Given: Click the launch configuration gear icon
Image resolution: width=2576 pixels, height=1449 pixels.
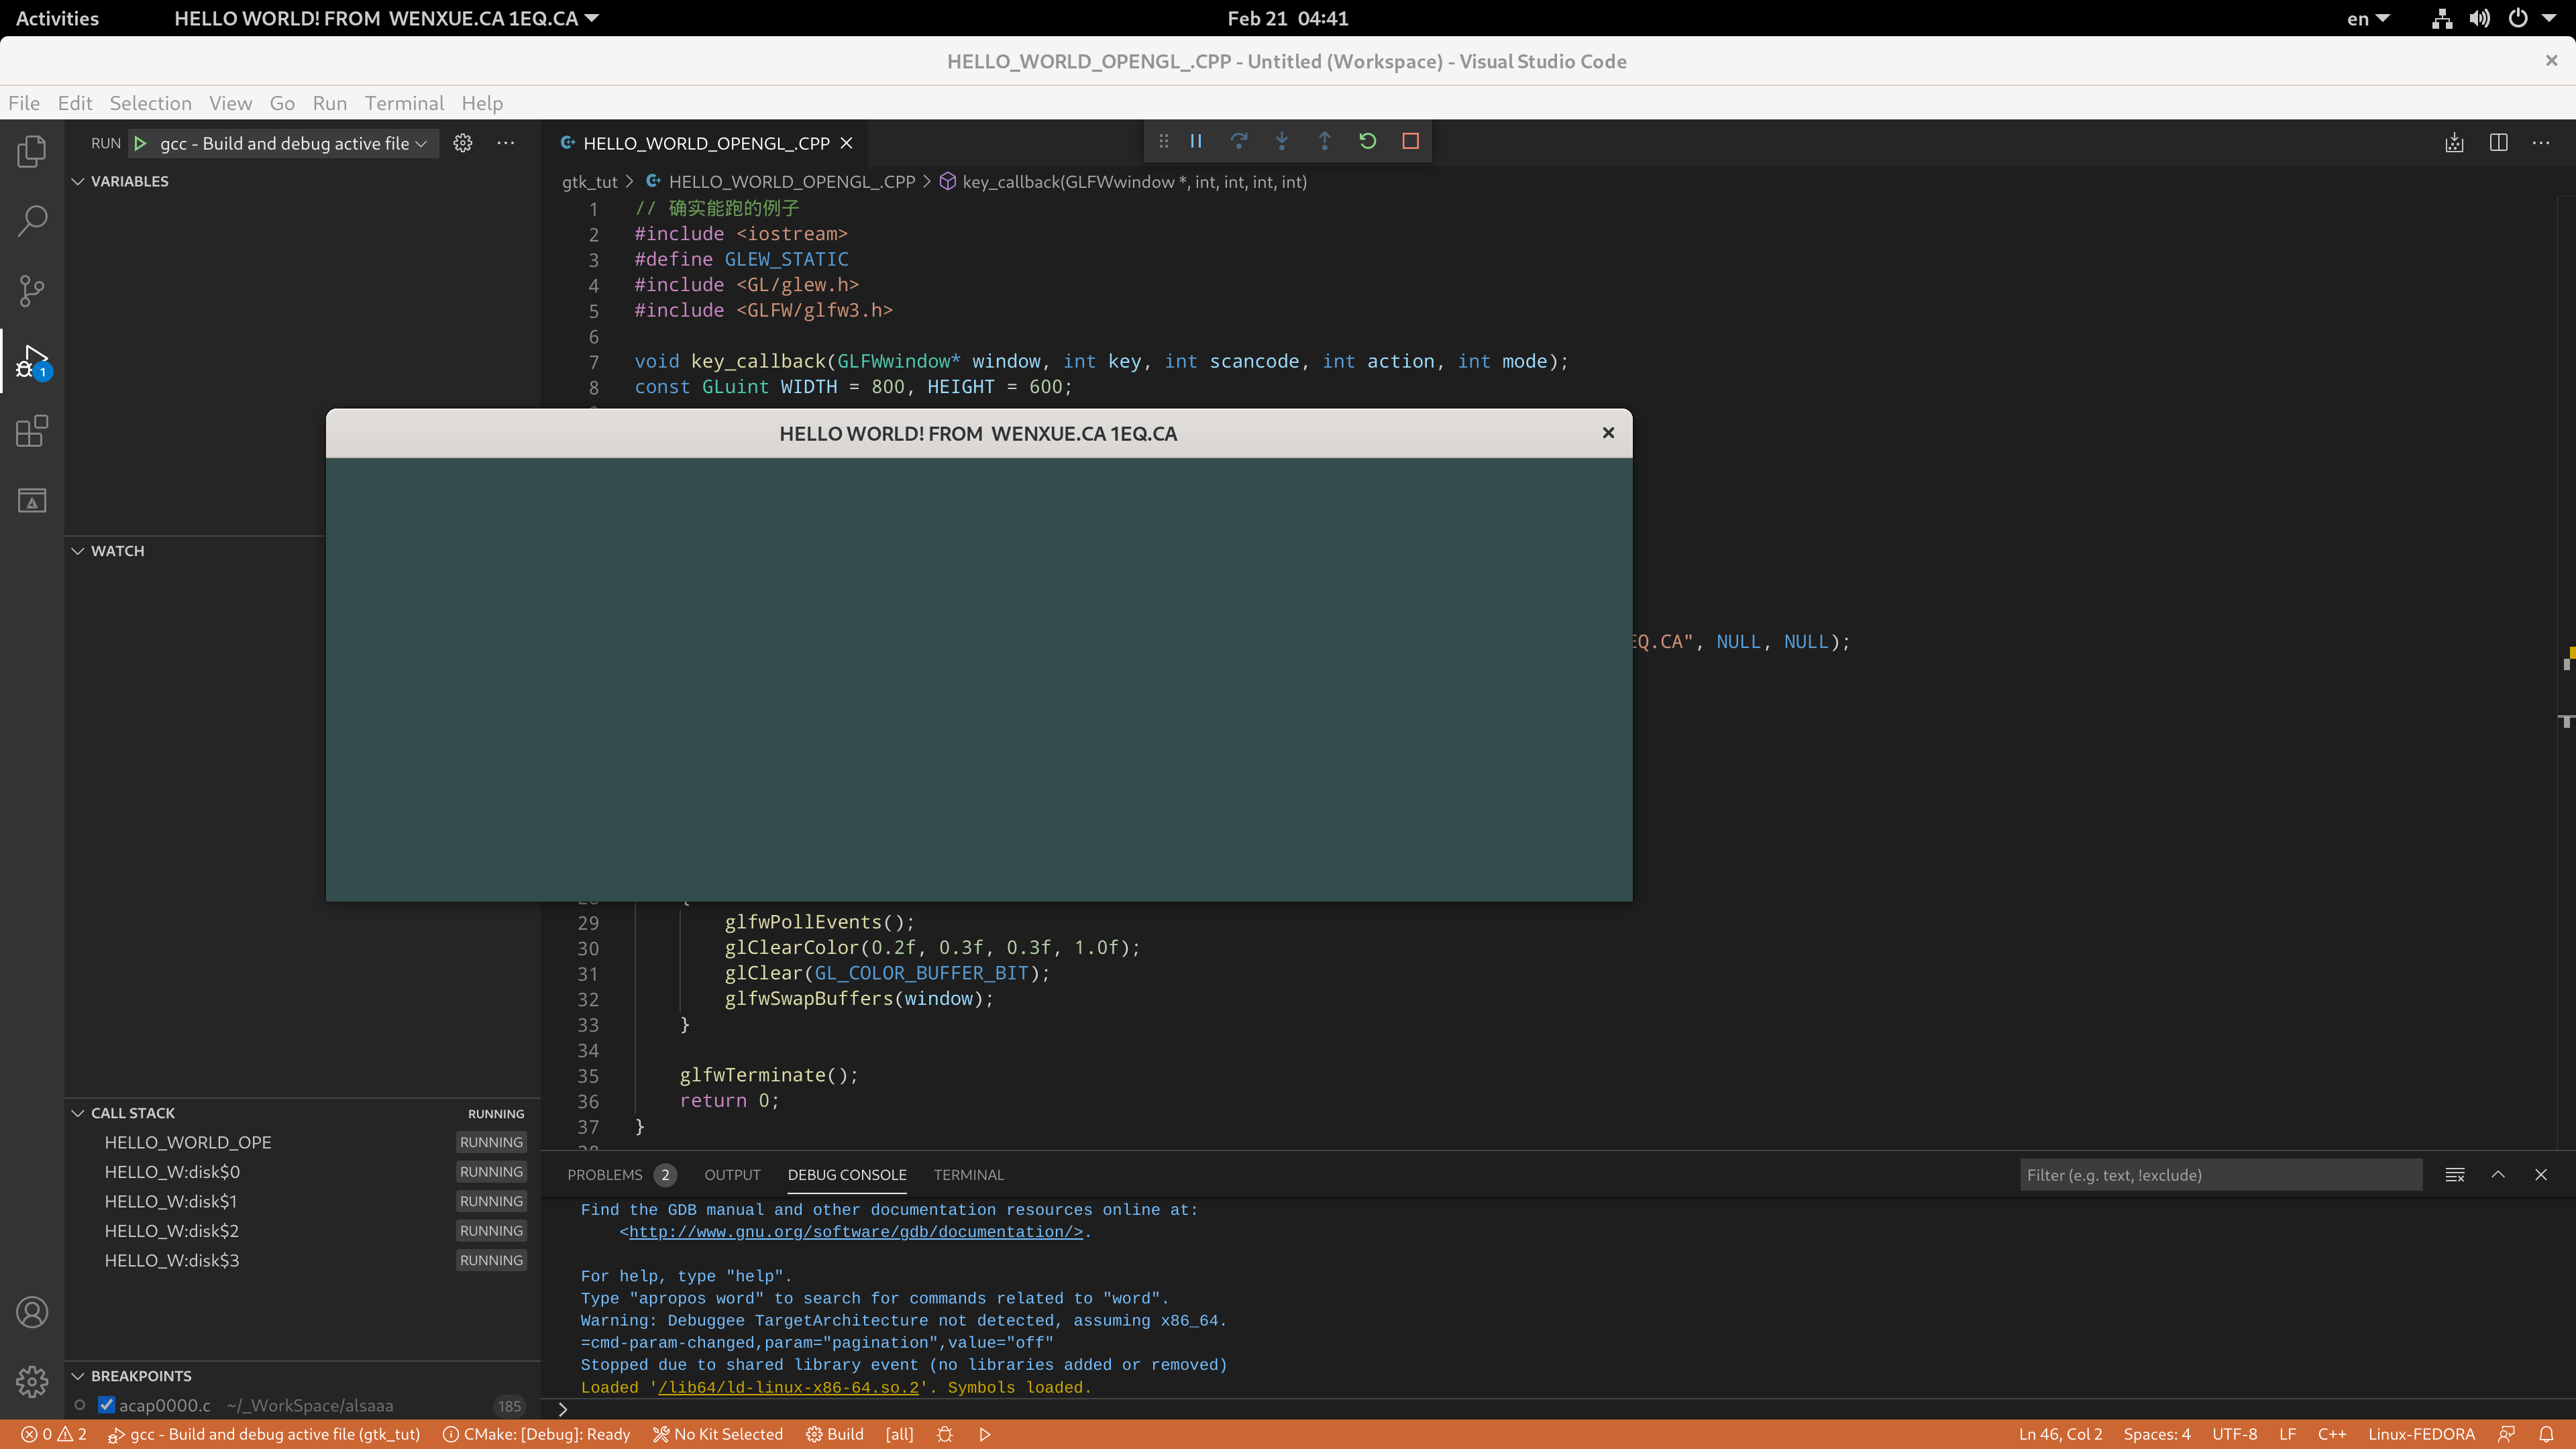Looking at the screenshot, I should click(462, 143).
